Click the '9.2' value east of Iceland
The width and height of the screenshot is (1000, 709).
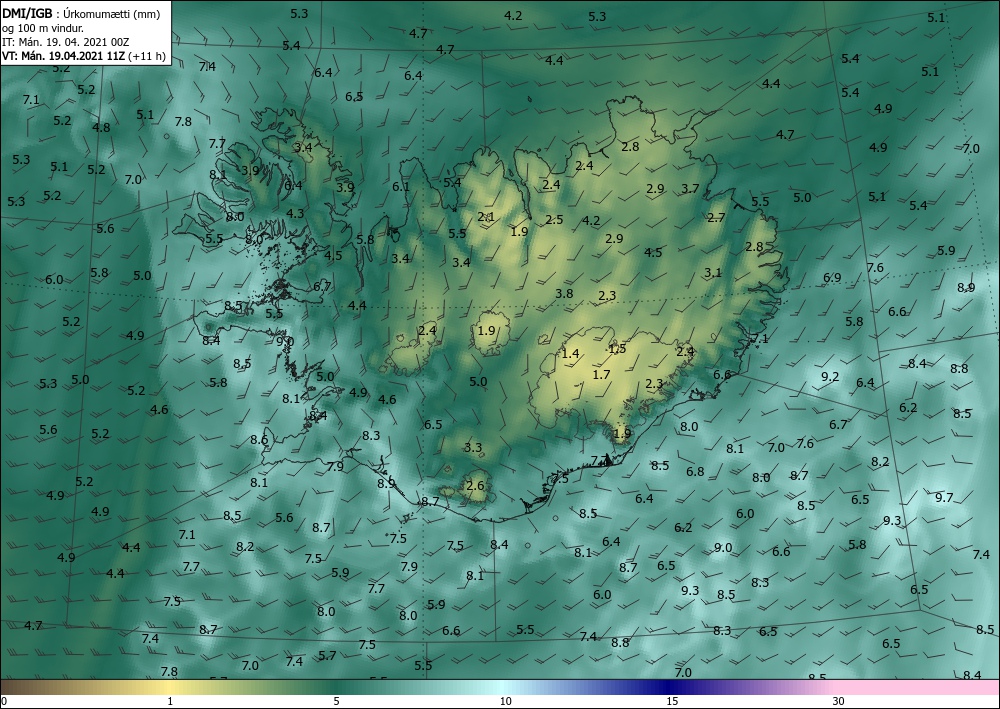point(830,377)
